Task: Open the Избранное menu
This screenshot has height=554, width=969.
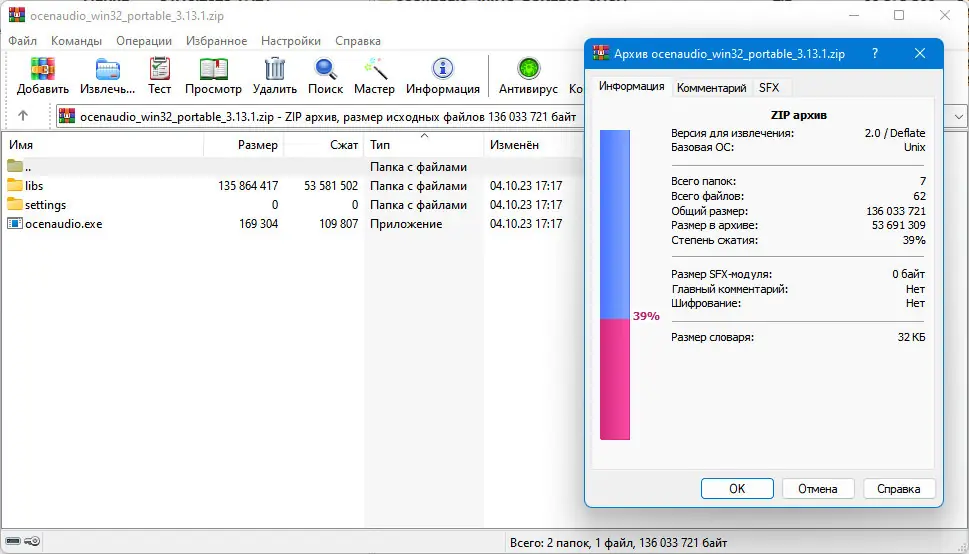Action: tap(216, 41)
